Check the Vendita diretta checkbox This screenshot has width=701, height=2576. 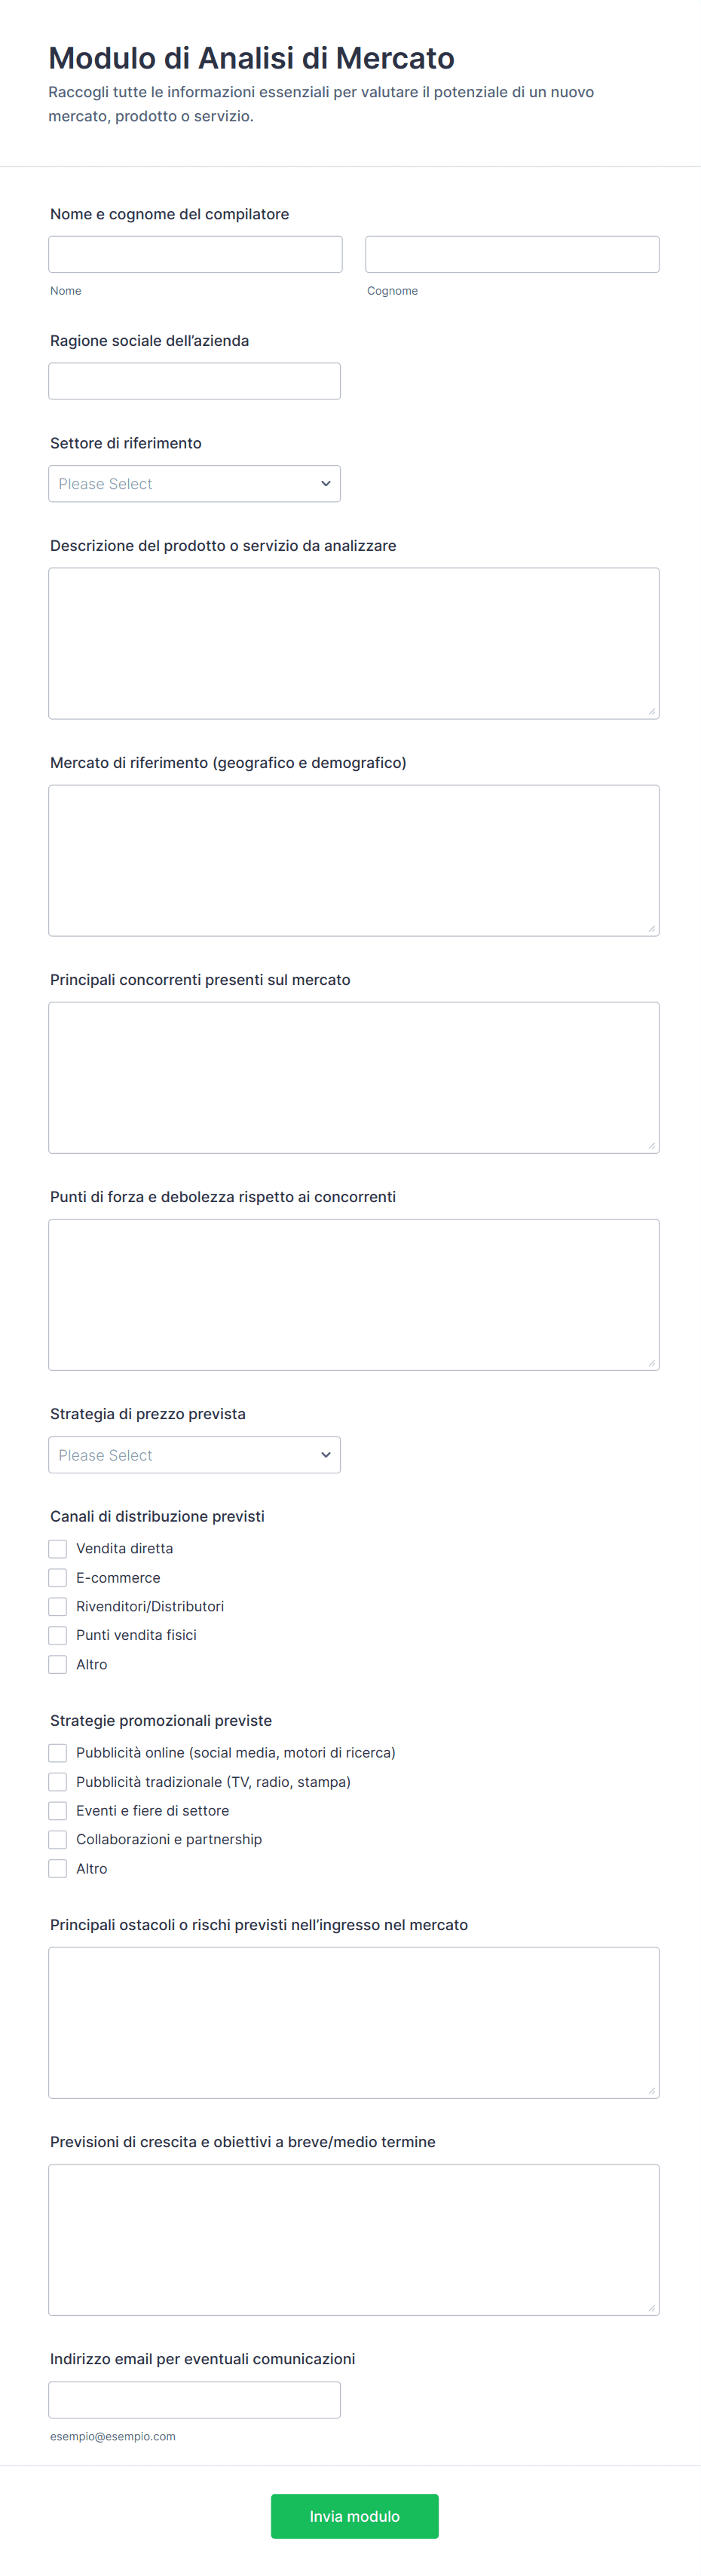[58, 1548]
